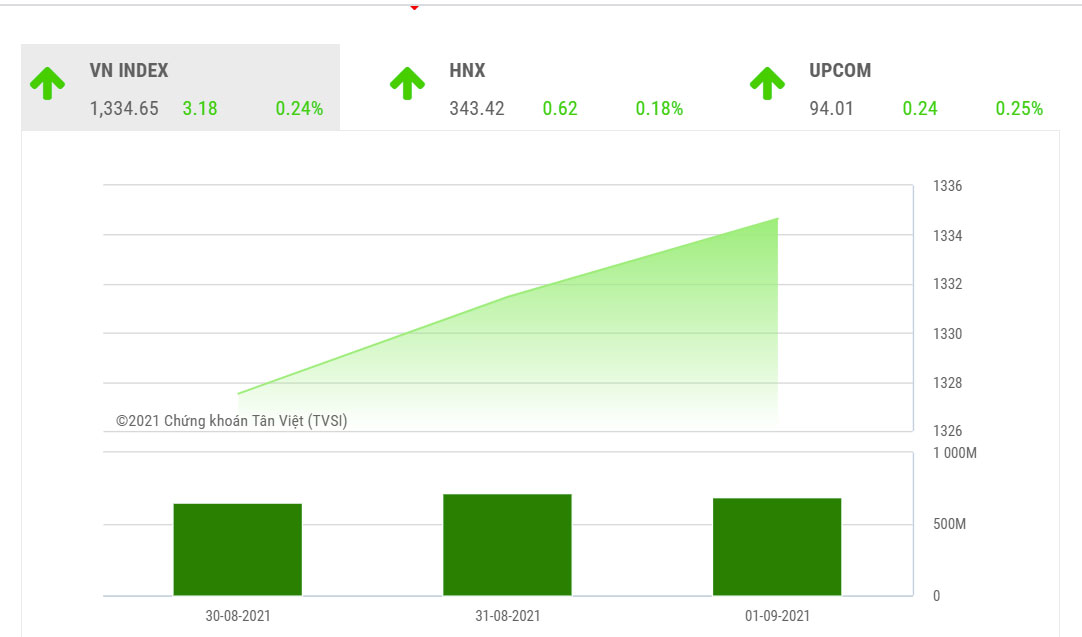Click the HNX index value 343.42

pos(477,109)
